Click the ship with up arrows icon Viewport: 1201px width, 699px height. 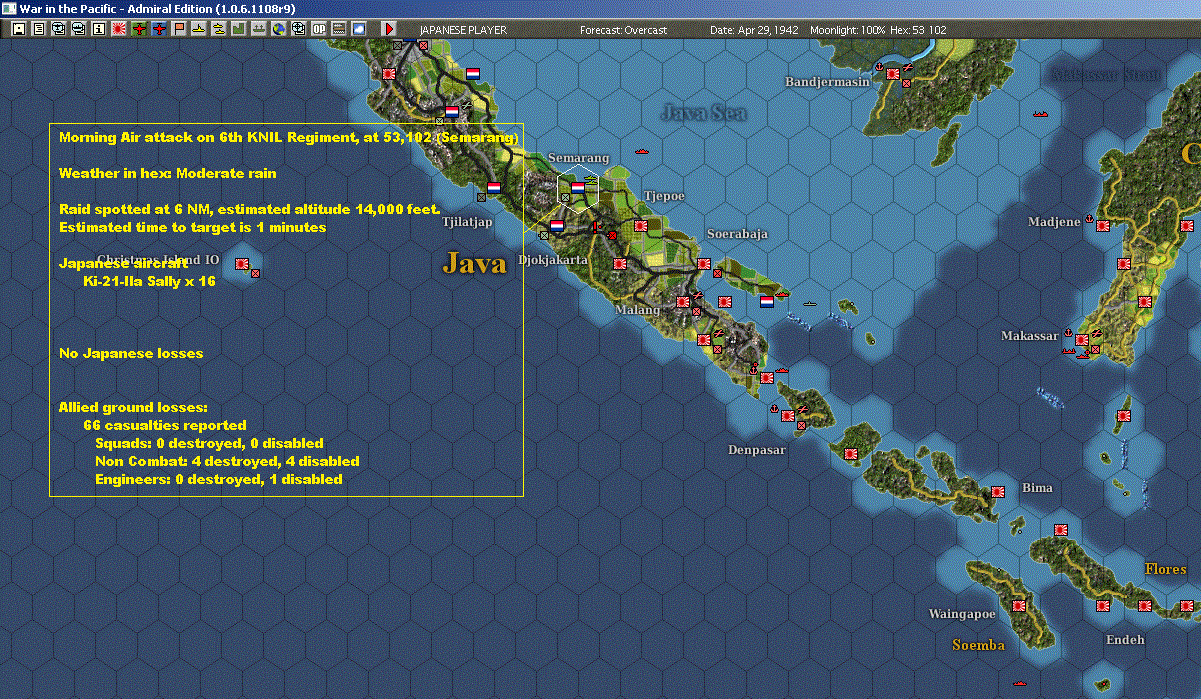tap(259, 29)
